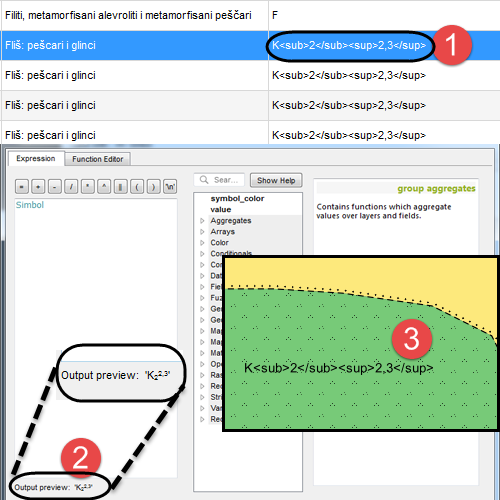
Task: Switch to the Function Editor tab
Action: (x=98, y=159)
